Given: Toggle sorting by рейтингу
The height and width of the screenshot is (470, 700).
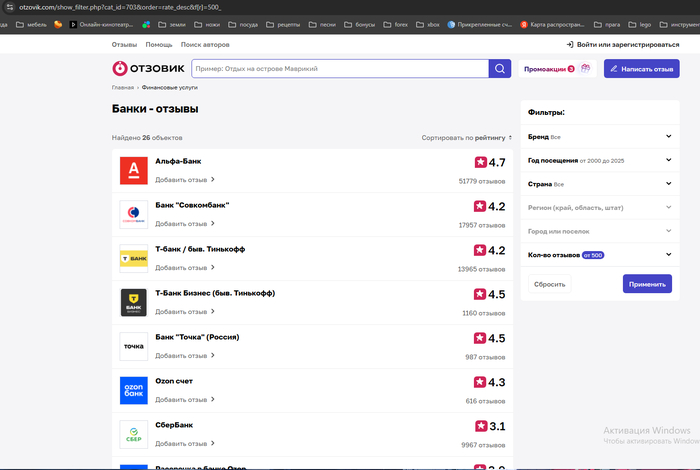Looking at the screenshot, I should (467, 137).
